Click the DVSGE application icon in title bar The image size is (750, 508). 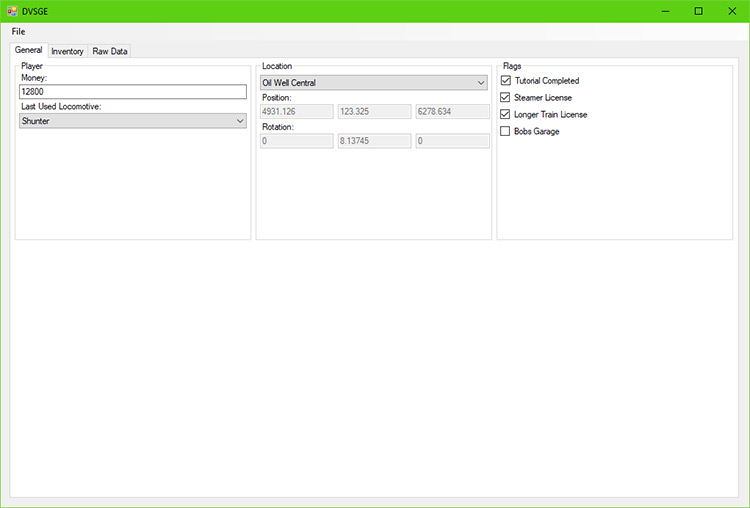point(12,11)
